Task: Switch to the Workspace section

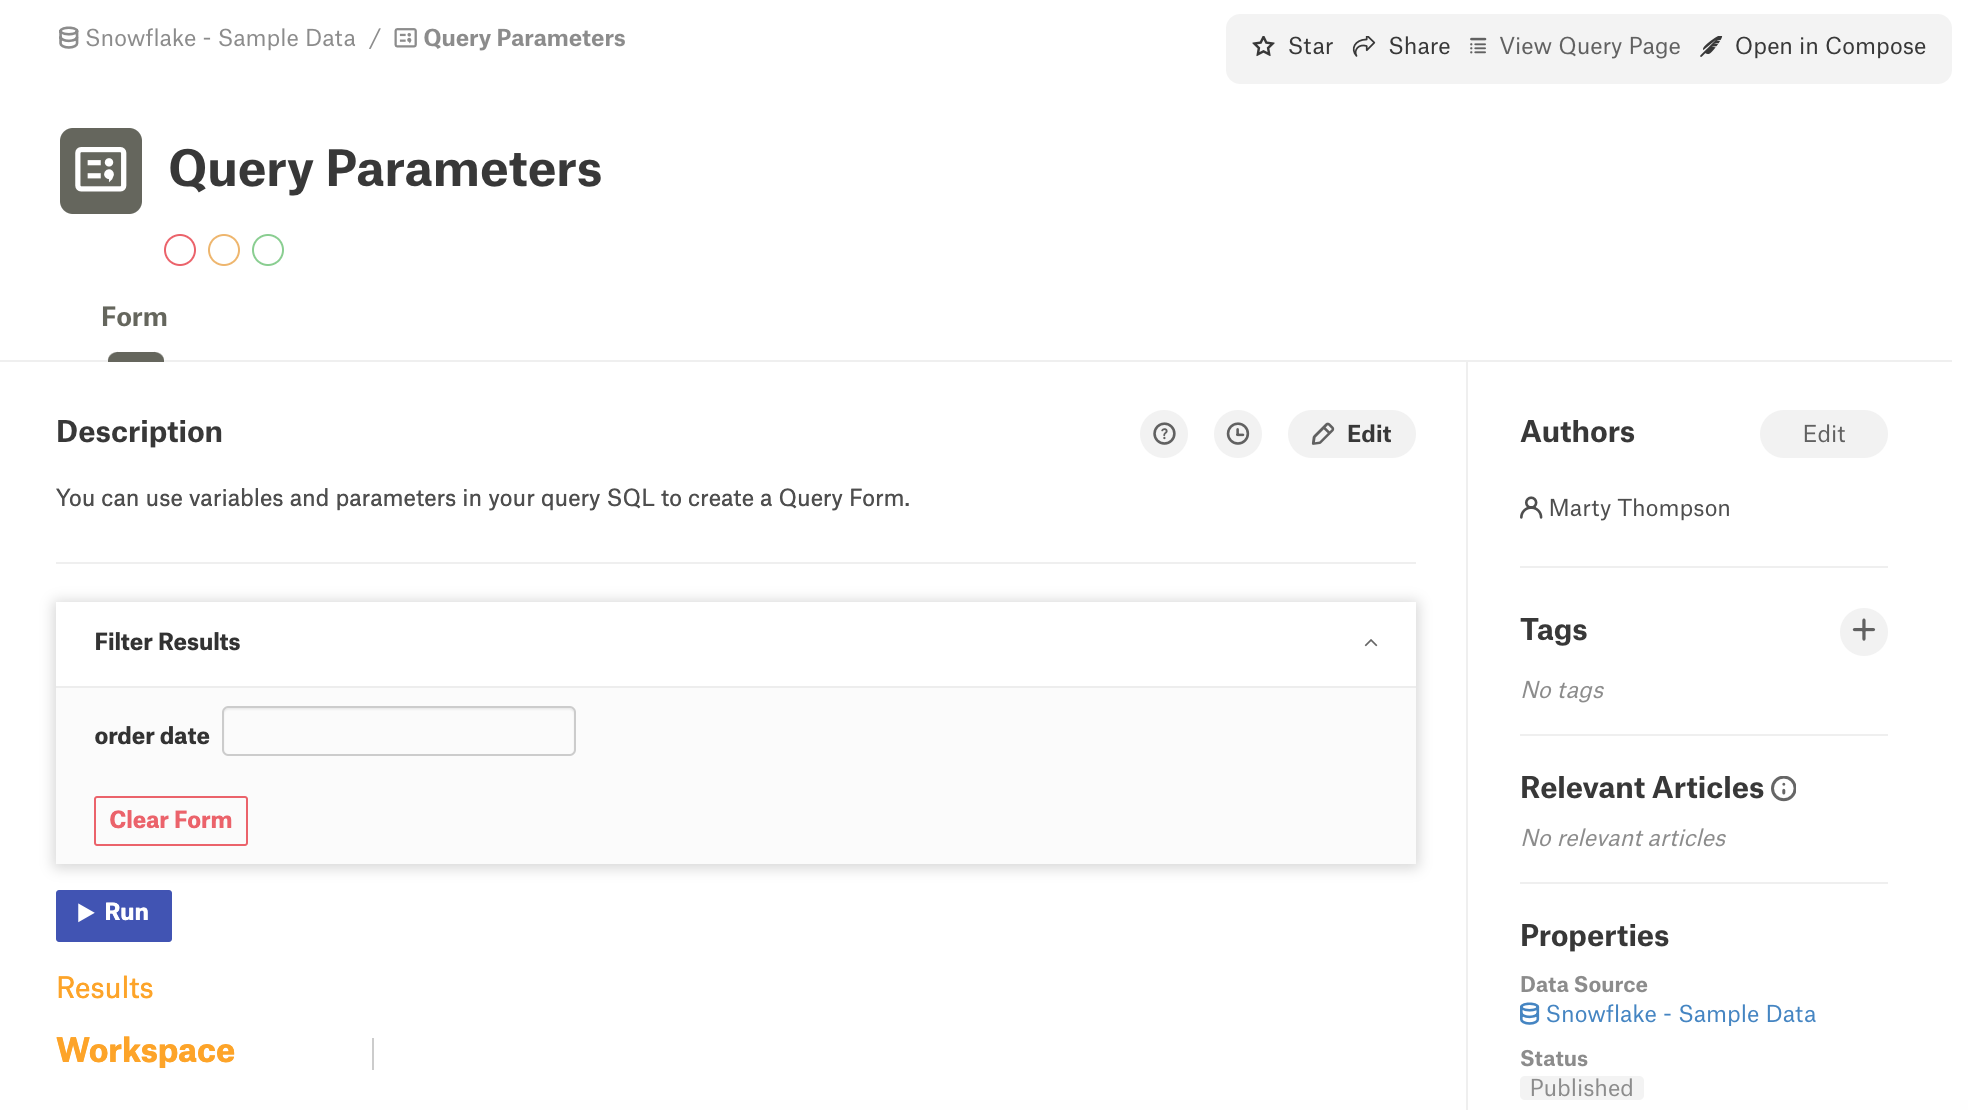Action: click(x=145, y=1050)
